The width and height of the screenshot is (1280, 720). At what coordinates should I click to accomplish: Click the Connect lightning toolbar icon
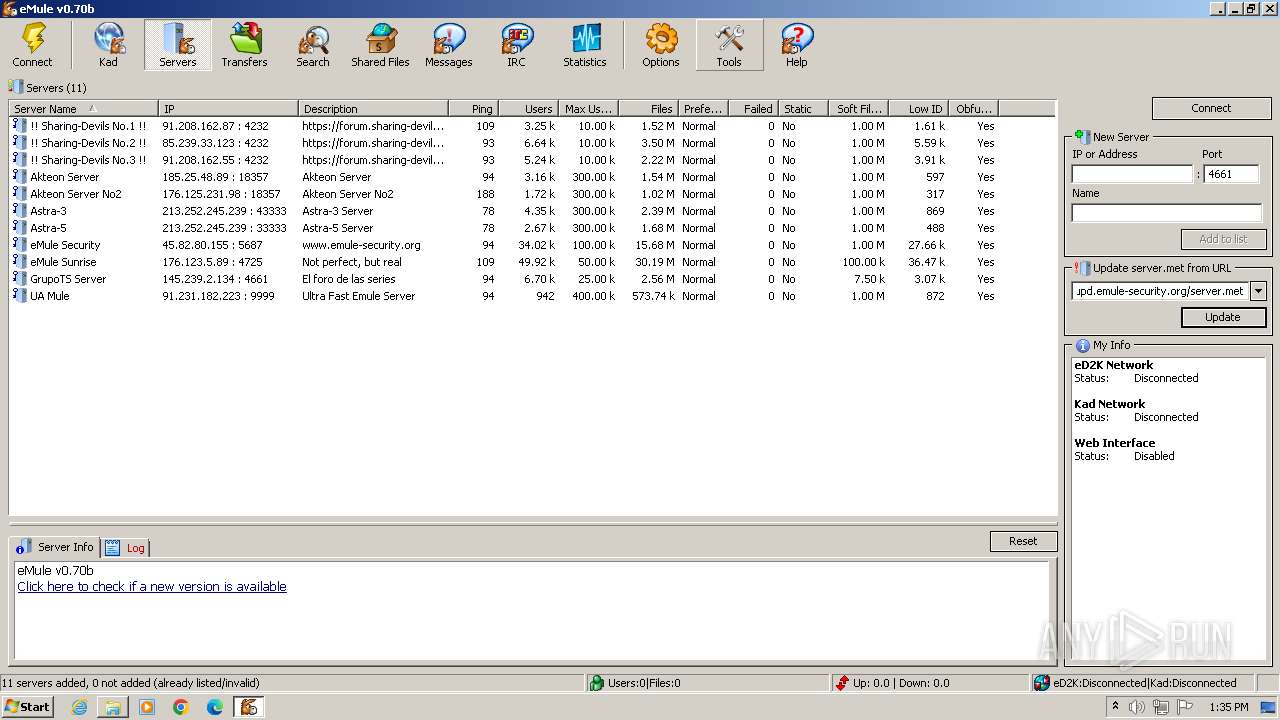pyautogui.click(x=33, y=46)
